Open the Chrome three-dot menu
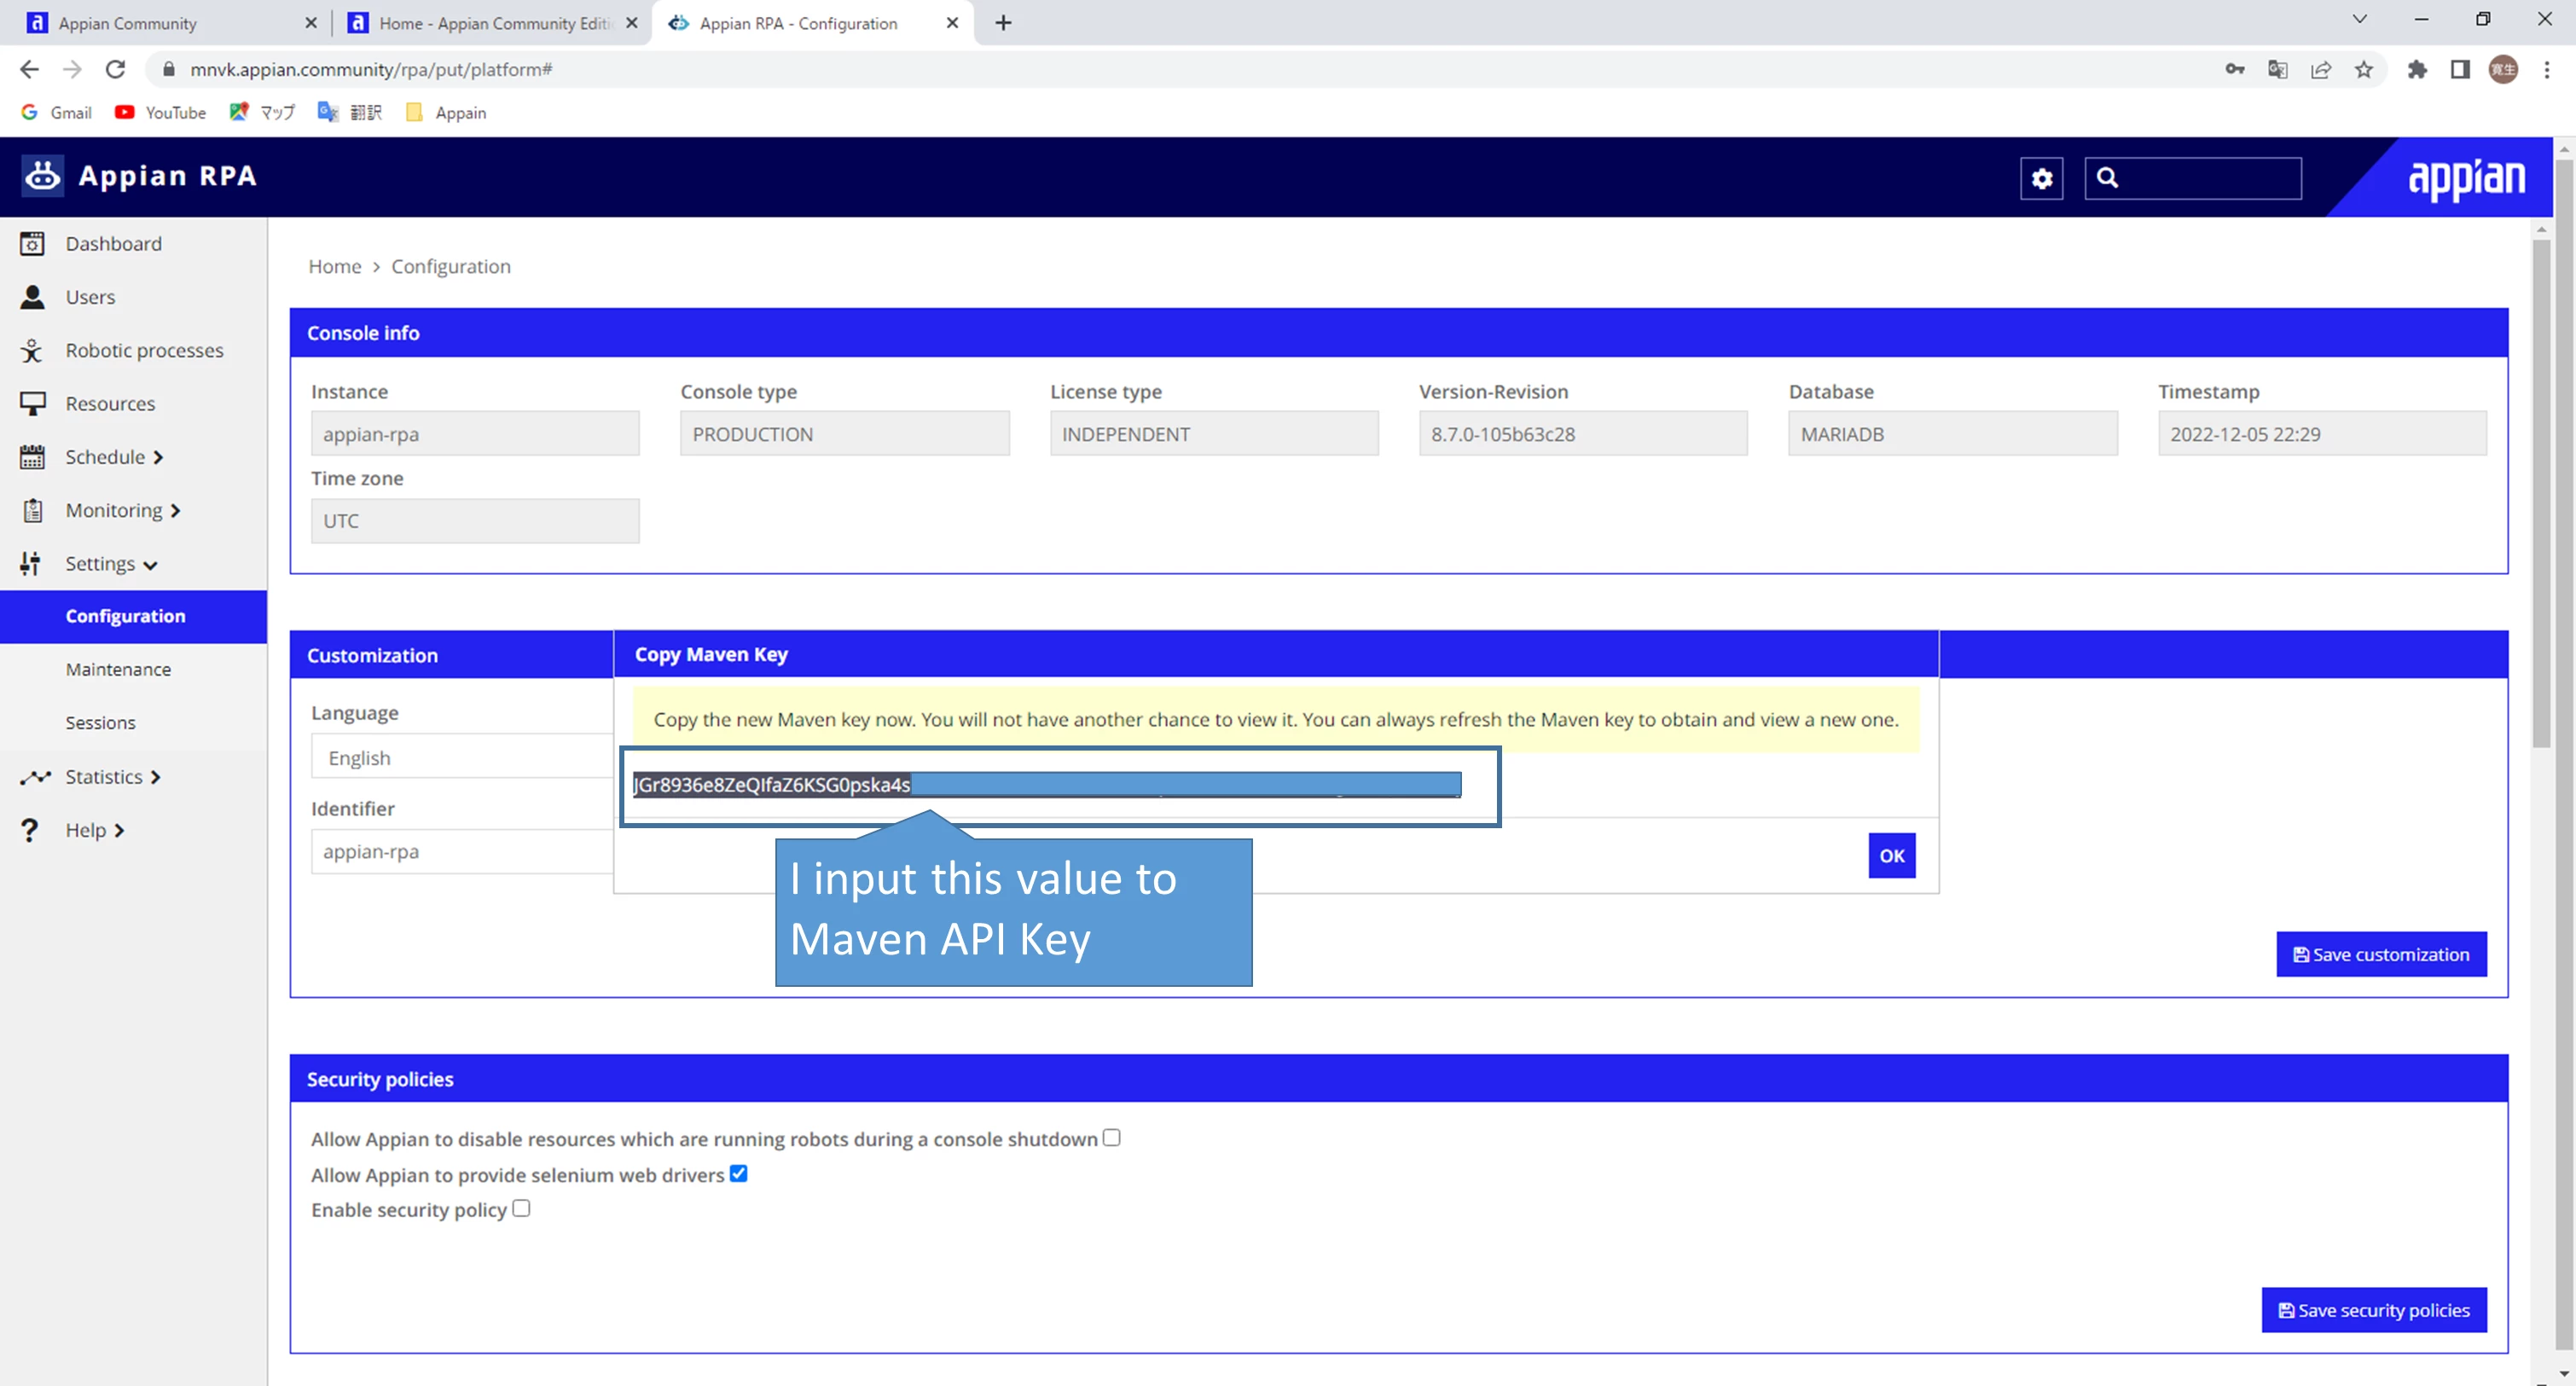Image resolution: width=2576 pixels, height=1386 pixels. [2547, 69]
